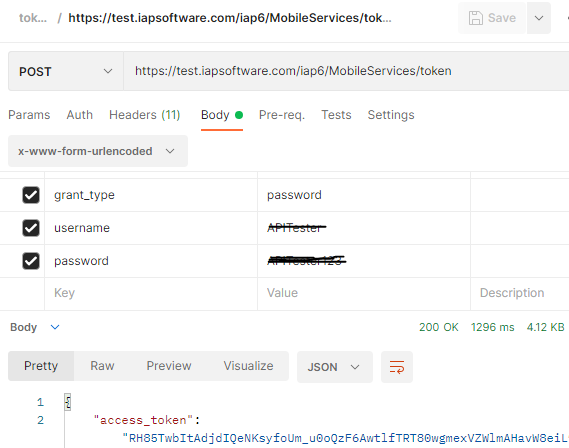Expand the response Body dropdown
Screen dimensions: 569x448
35,327
